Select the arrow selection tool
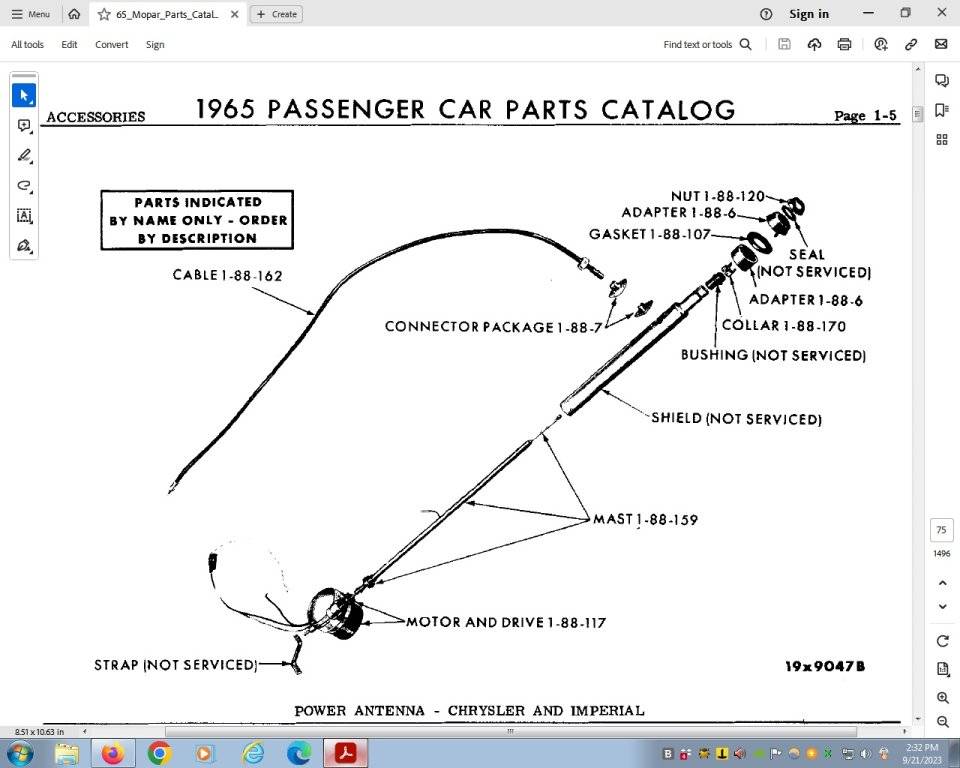960x768 pixels. 24,96
